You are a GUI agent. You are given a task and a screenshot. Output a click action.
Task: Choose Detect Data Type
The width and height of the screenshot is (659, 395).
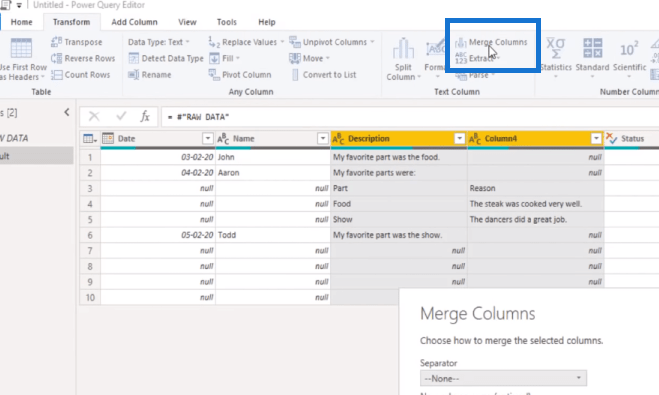pyautogui.click(x=166, y=58)
